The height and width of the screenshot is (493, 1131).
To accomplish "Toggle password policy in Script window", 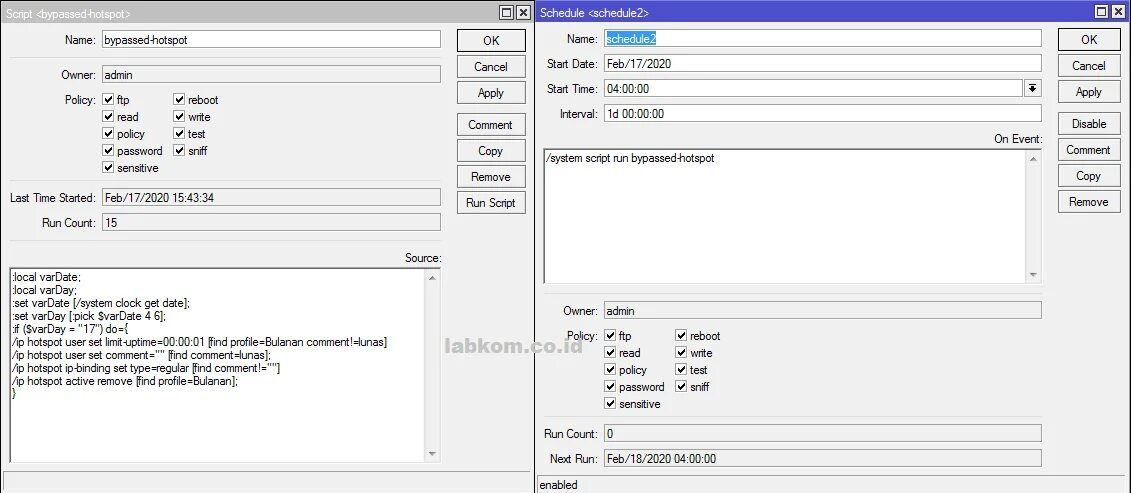I will coord(108,151).
